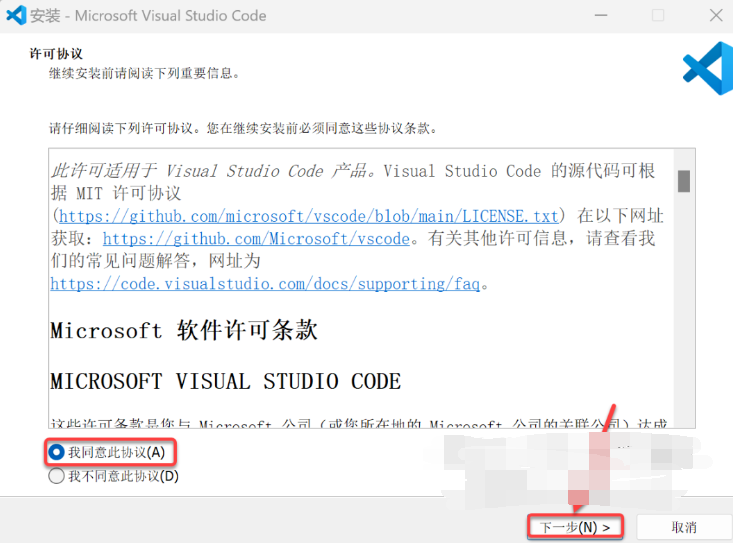This screenshot has height=543, width=733.
Task: Click the large VS Code logo in header
Action: 708,69
